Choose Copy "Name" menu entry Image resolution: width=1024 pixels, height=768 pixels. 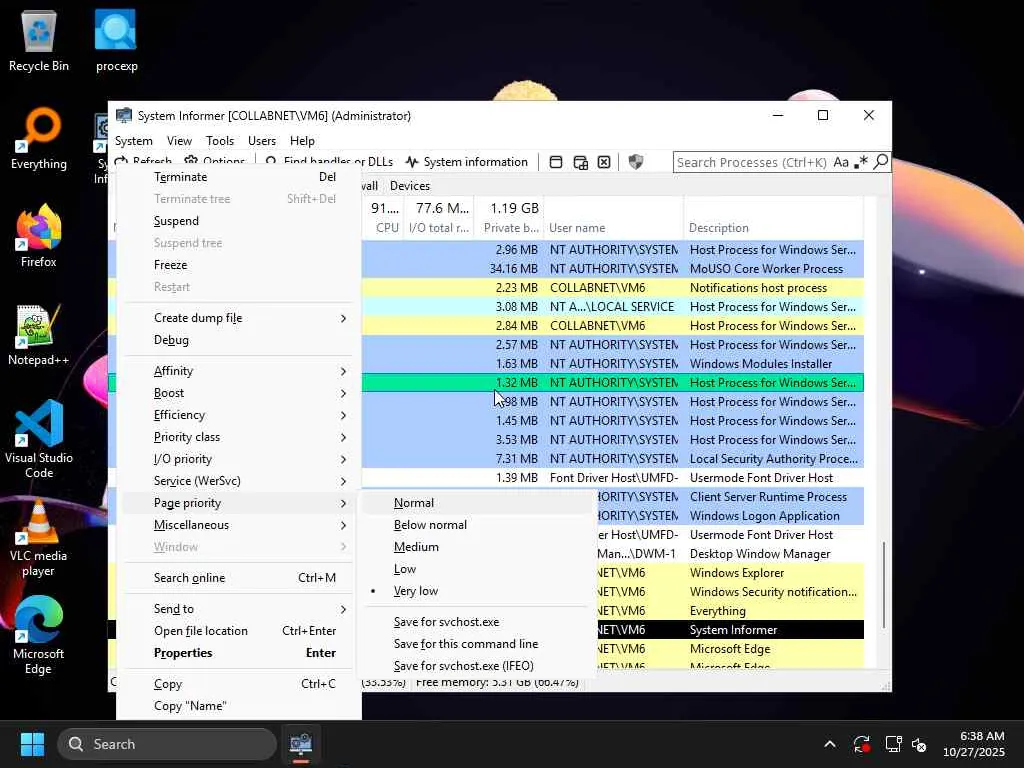238,706
